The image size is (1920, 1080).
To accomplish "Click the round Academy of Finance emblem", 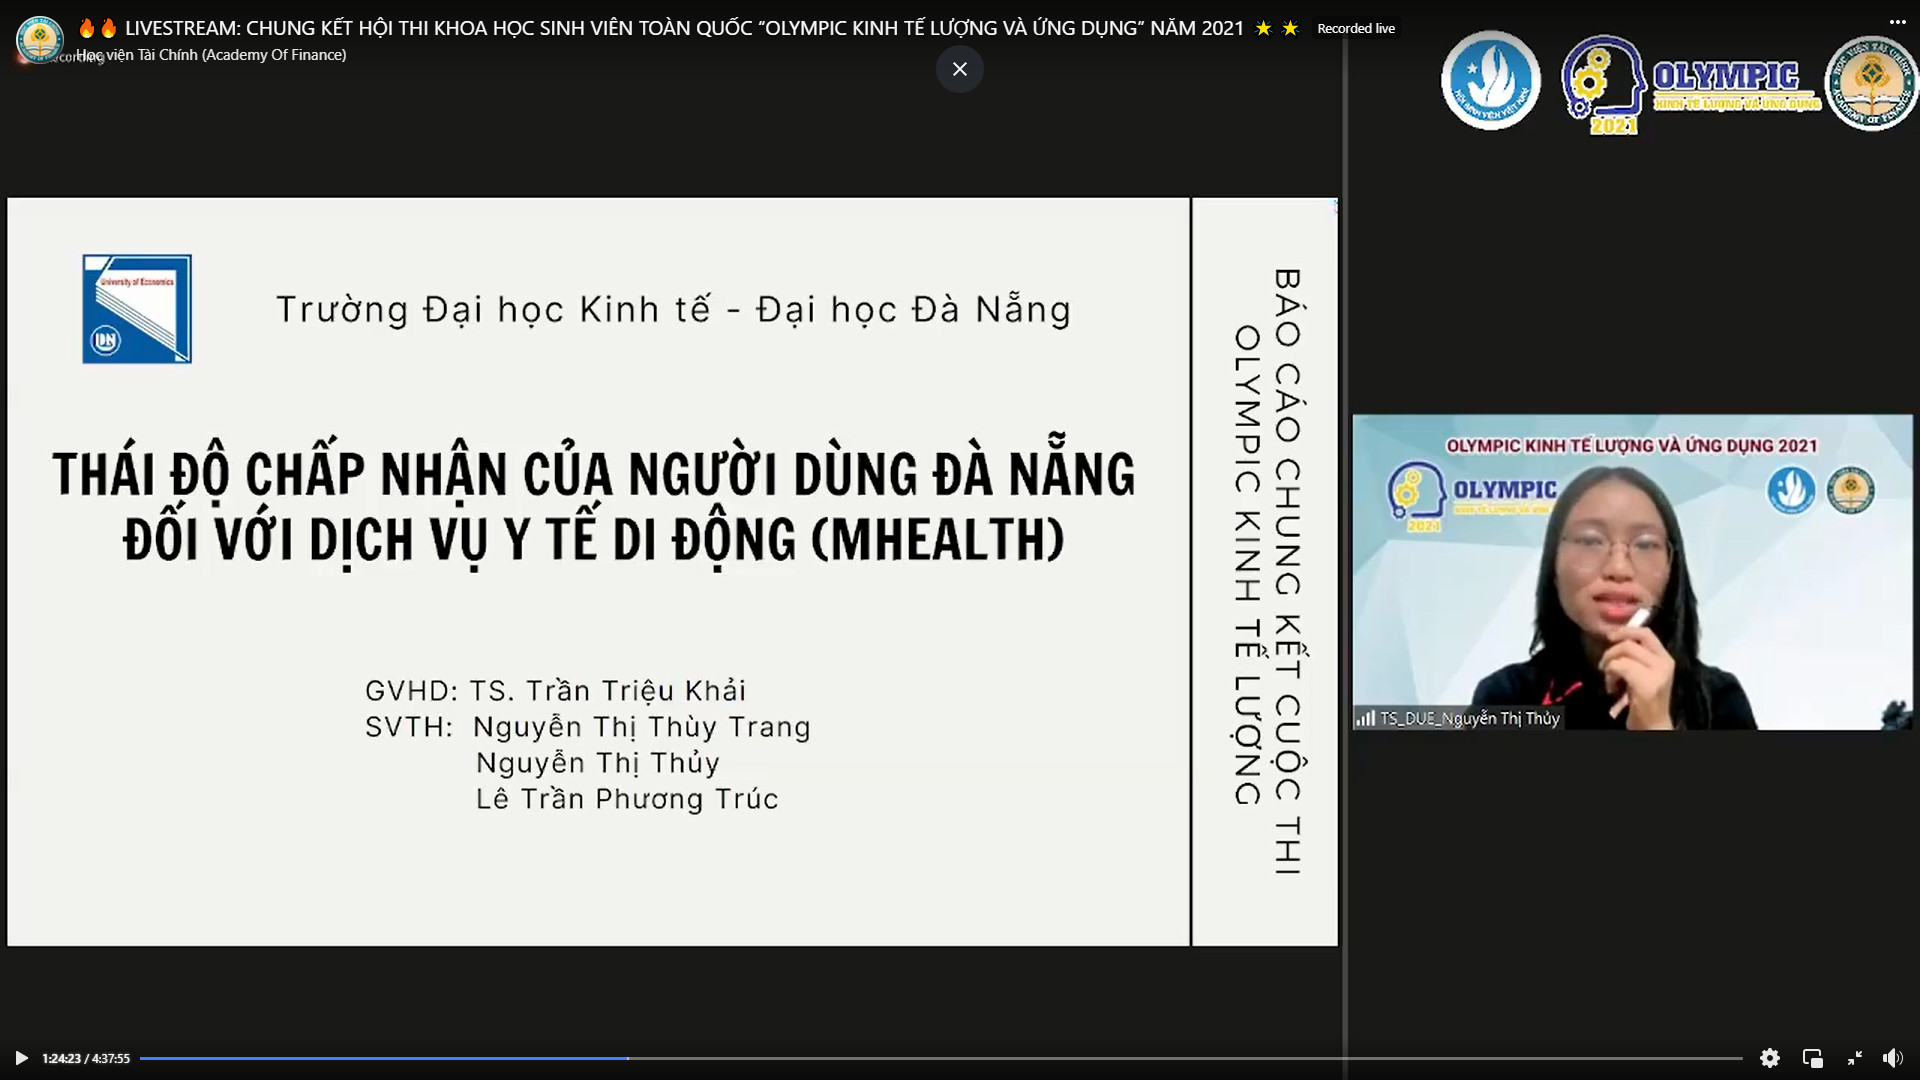I will click(1872, 84).
